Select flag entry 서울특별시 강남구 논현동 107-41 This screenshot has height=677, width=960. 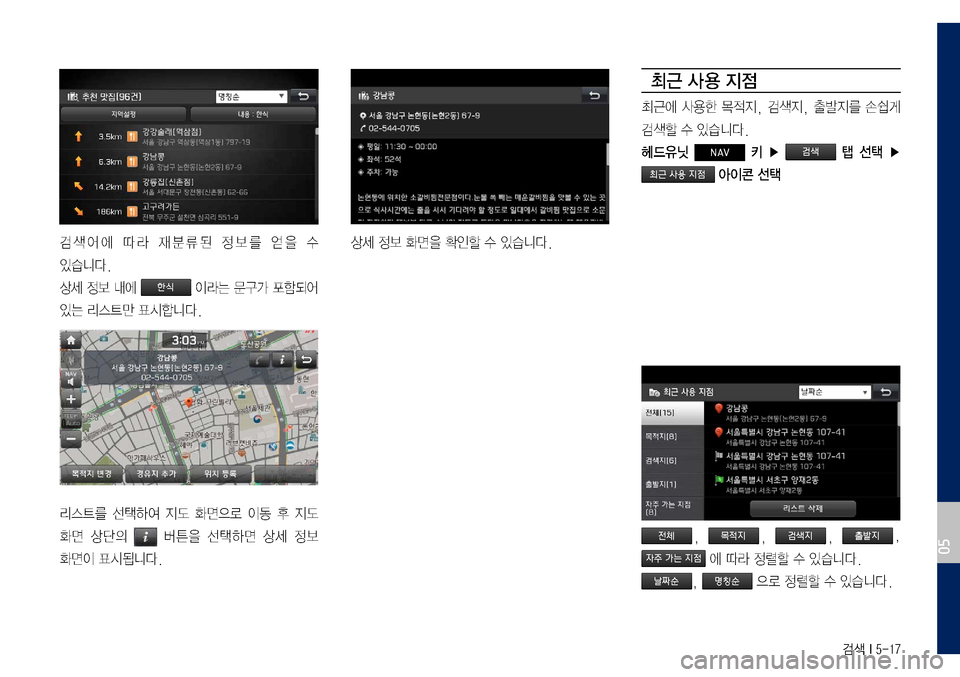pos(801,460)
